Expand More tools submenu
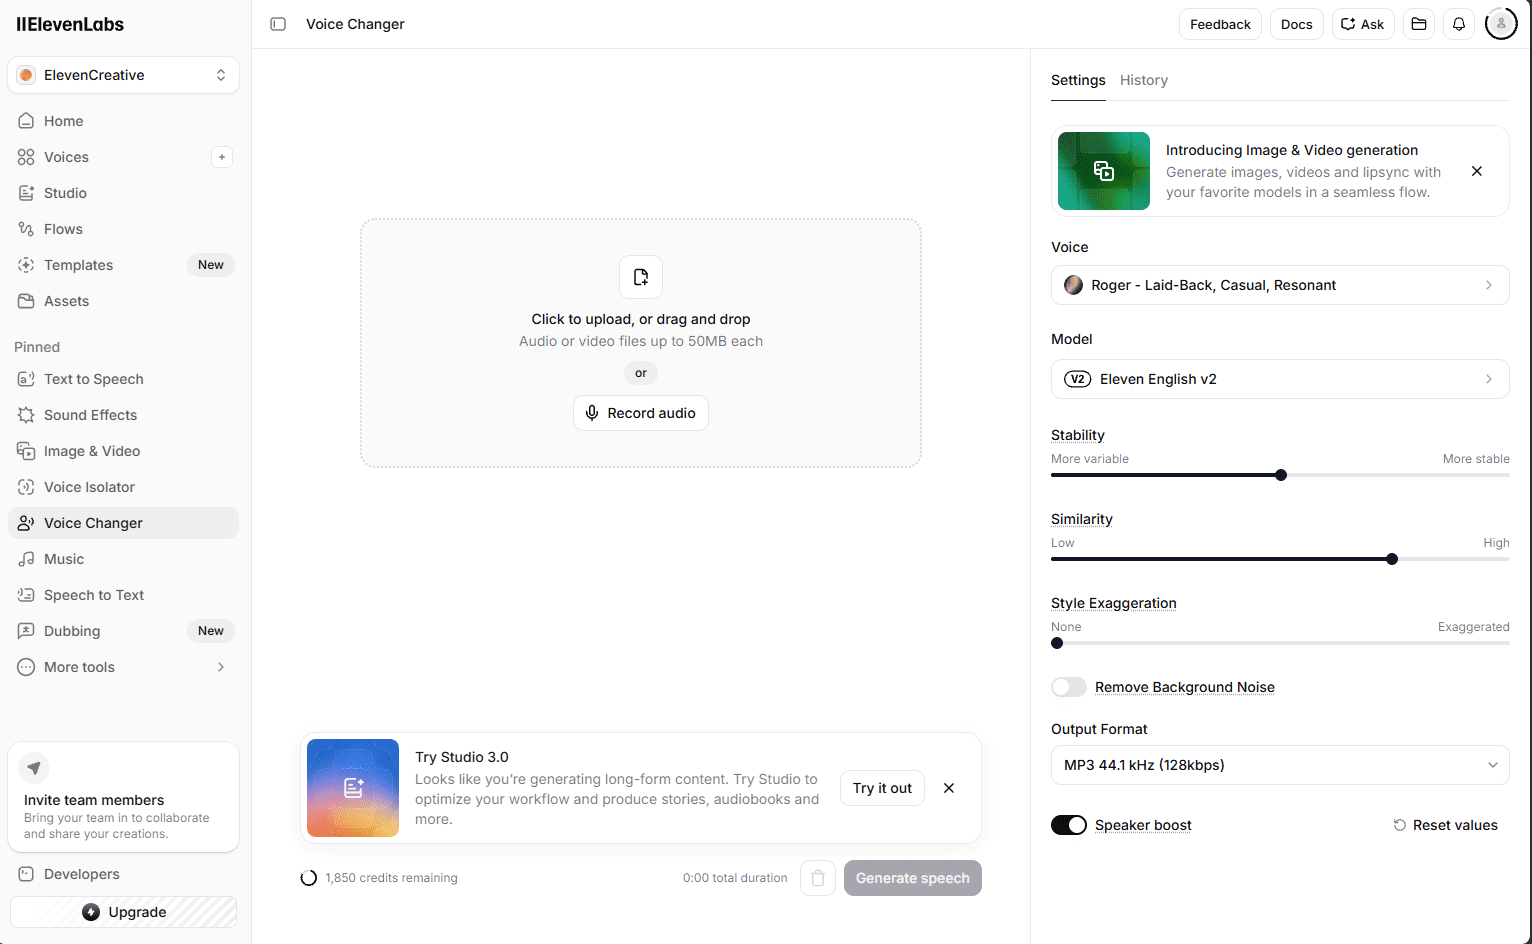Viewport: 1532px width, 944px height. [x=123, y=667]
